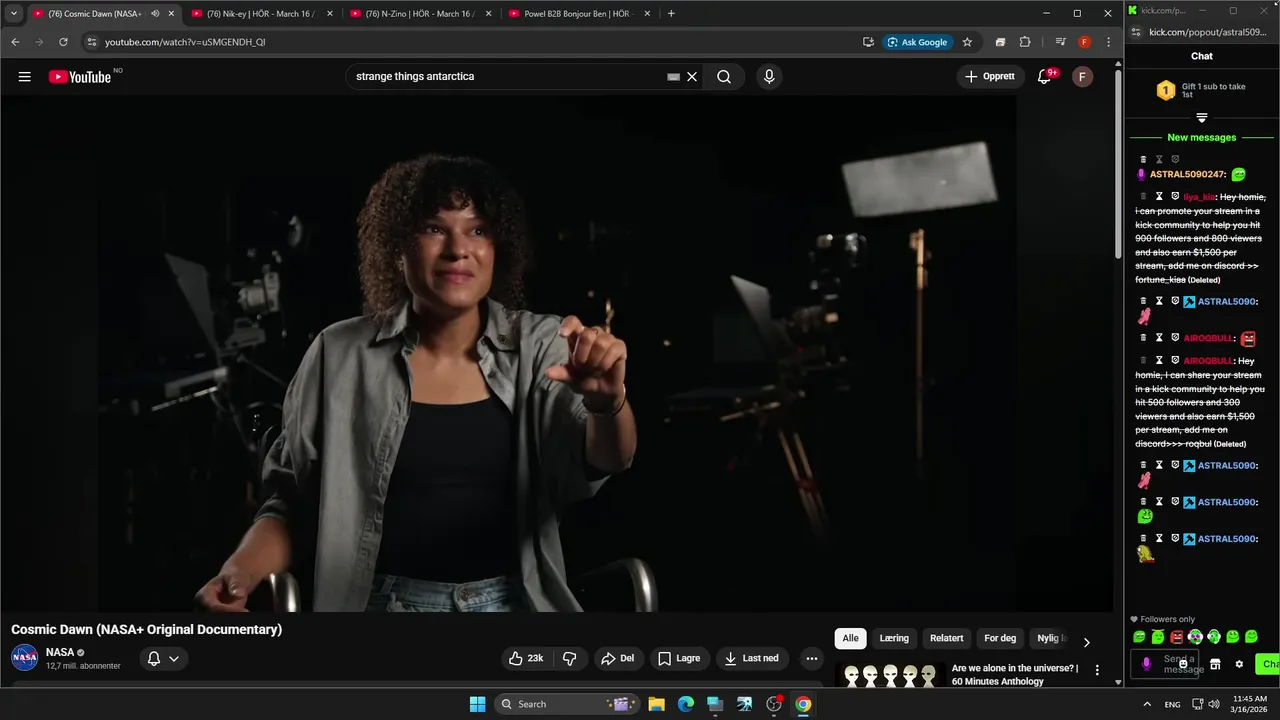
Task: Delete the message from ASTRAL5090247
Action: (x=1144, y=159)
